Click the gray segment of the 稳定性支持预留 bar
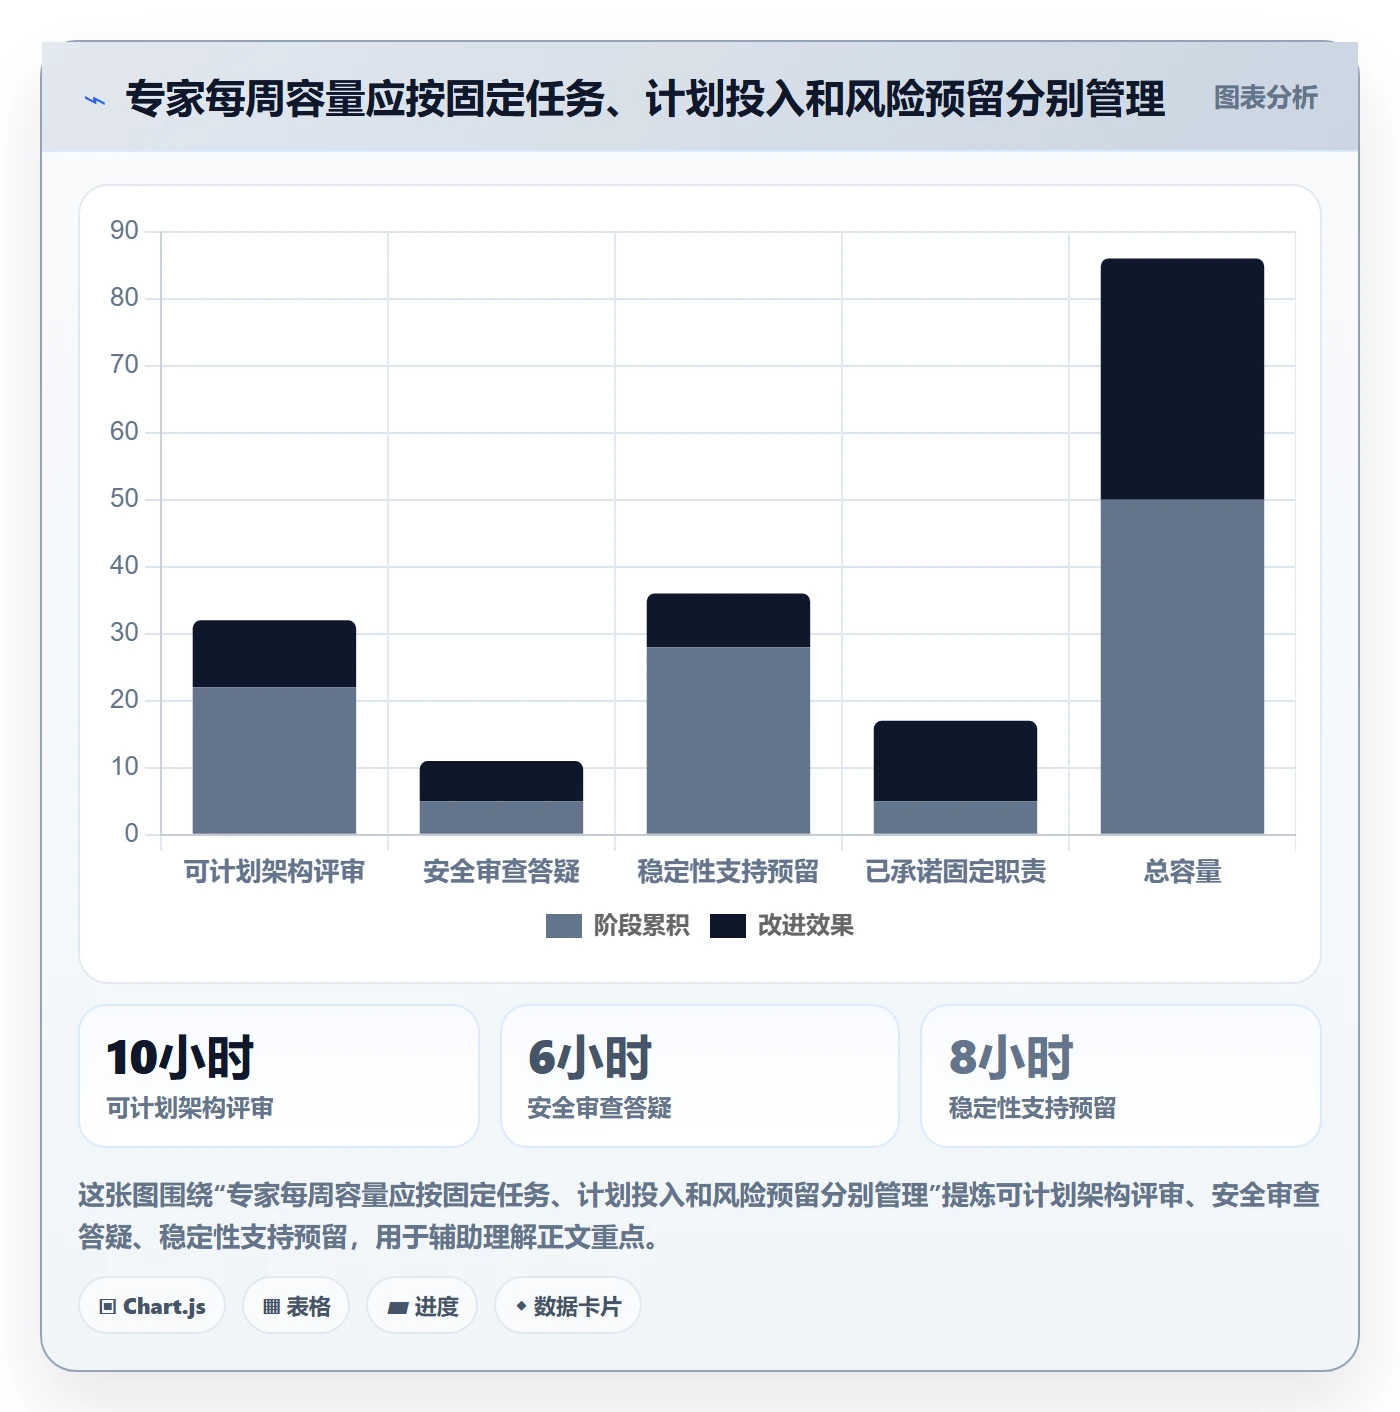The image size is (1400, 1412). [x=728, y=740]
